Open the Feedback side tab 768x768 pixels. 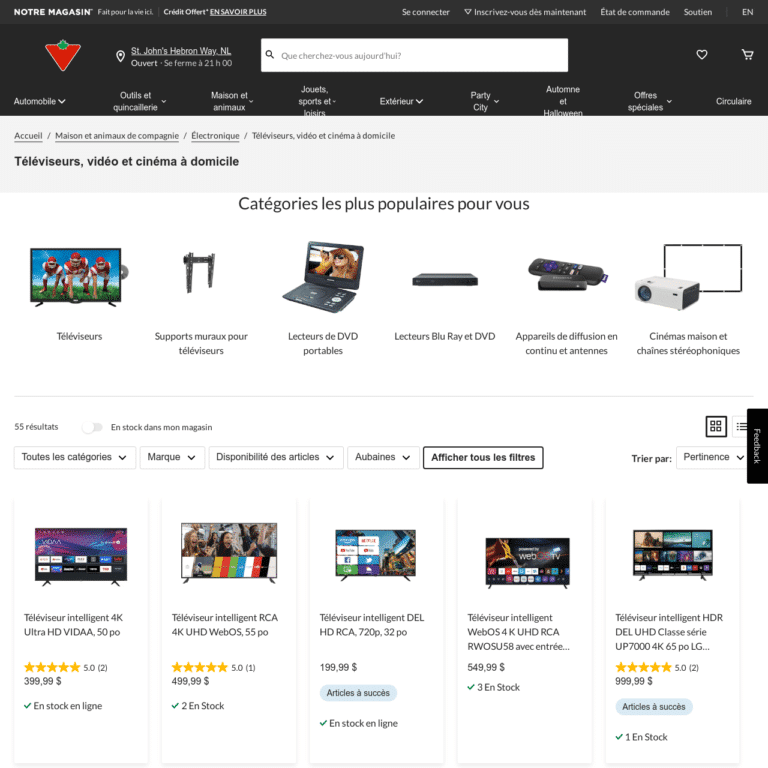(757, 446)
